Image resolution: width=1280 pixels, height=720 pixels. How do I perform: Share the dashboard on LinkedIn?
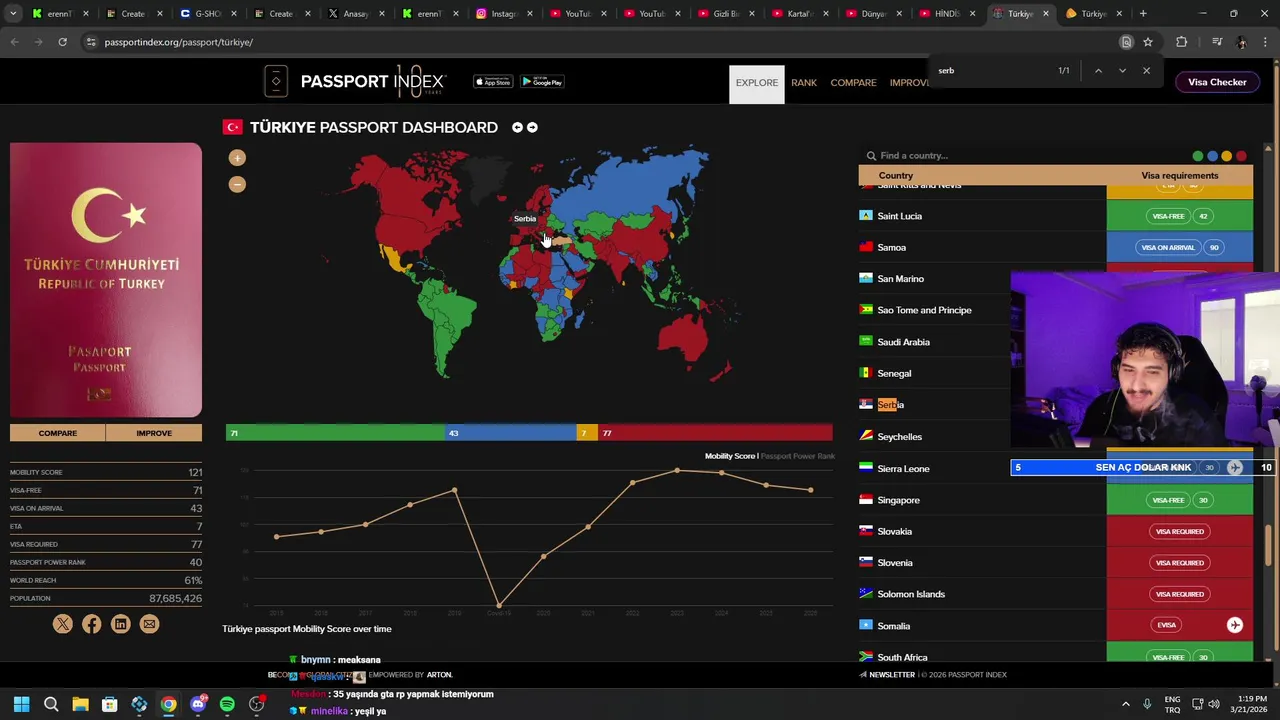click(x=121, y=624)
